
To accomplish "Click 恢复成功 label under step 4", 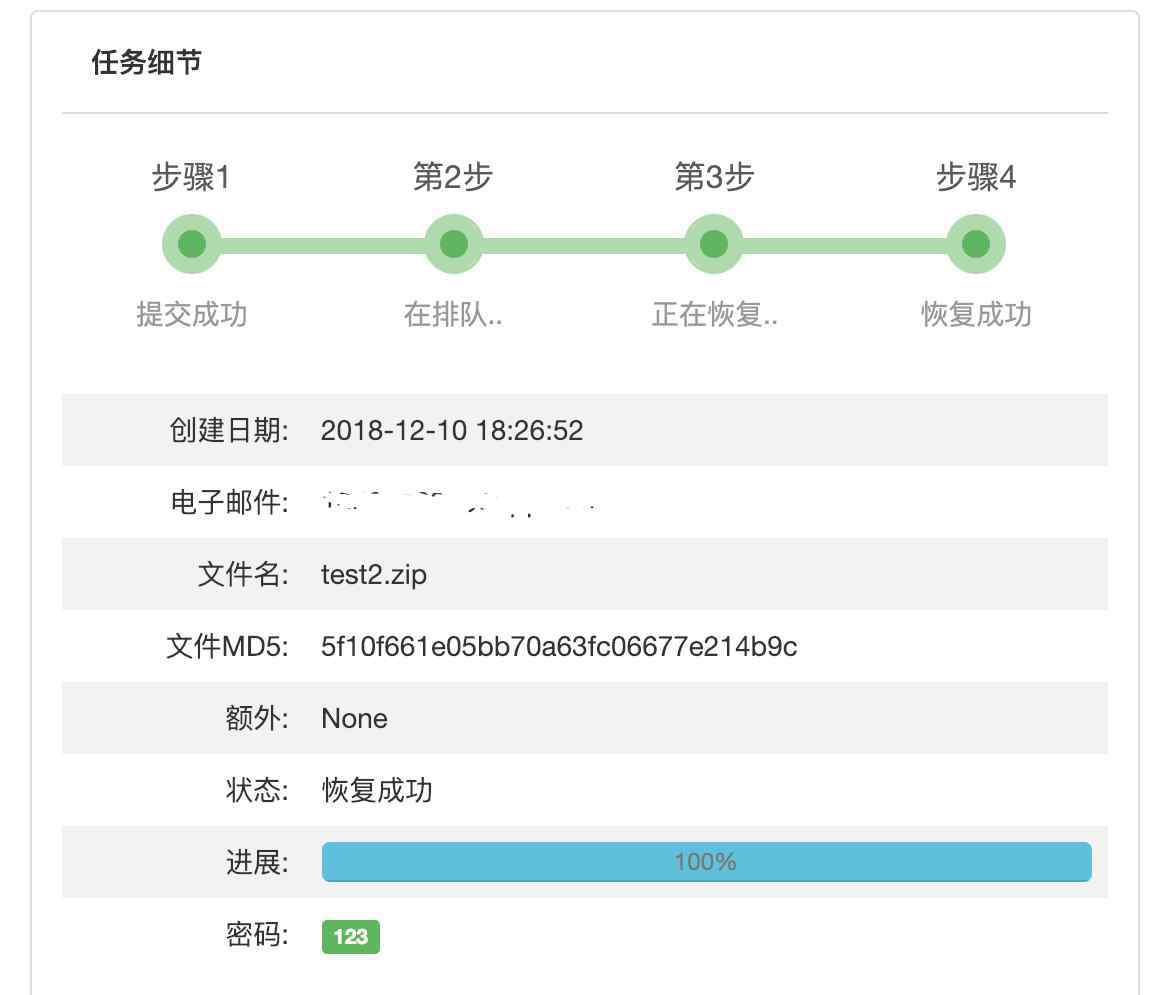I will 976,315.
